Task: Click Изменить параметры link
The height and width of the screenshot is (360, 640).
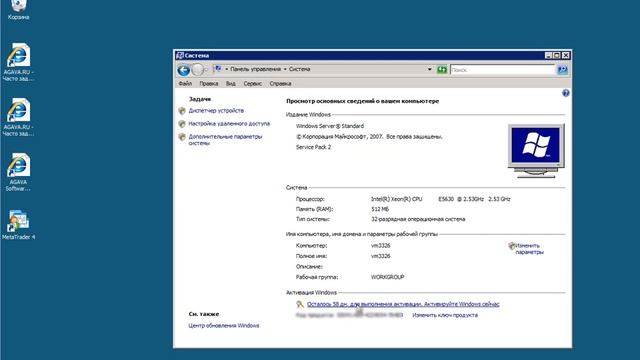Action: coord(529,249)
